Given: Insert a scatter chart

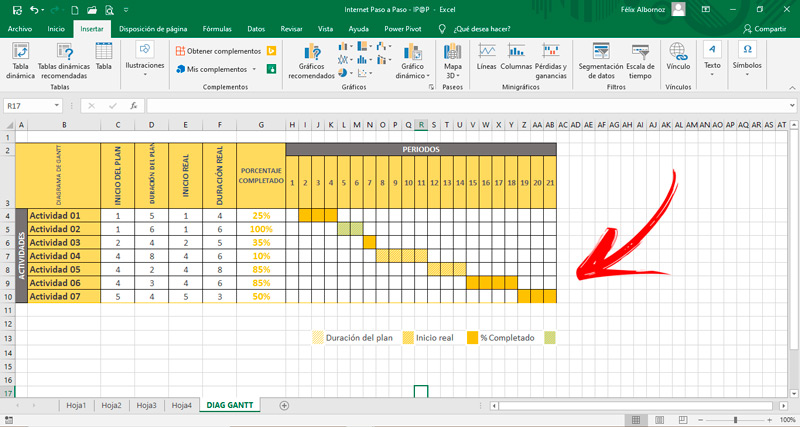Looking at the screenshot, I should click(x=364, y=72).
